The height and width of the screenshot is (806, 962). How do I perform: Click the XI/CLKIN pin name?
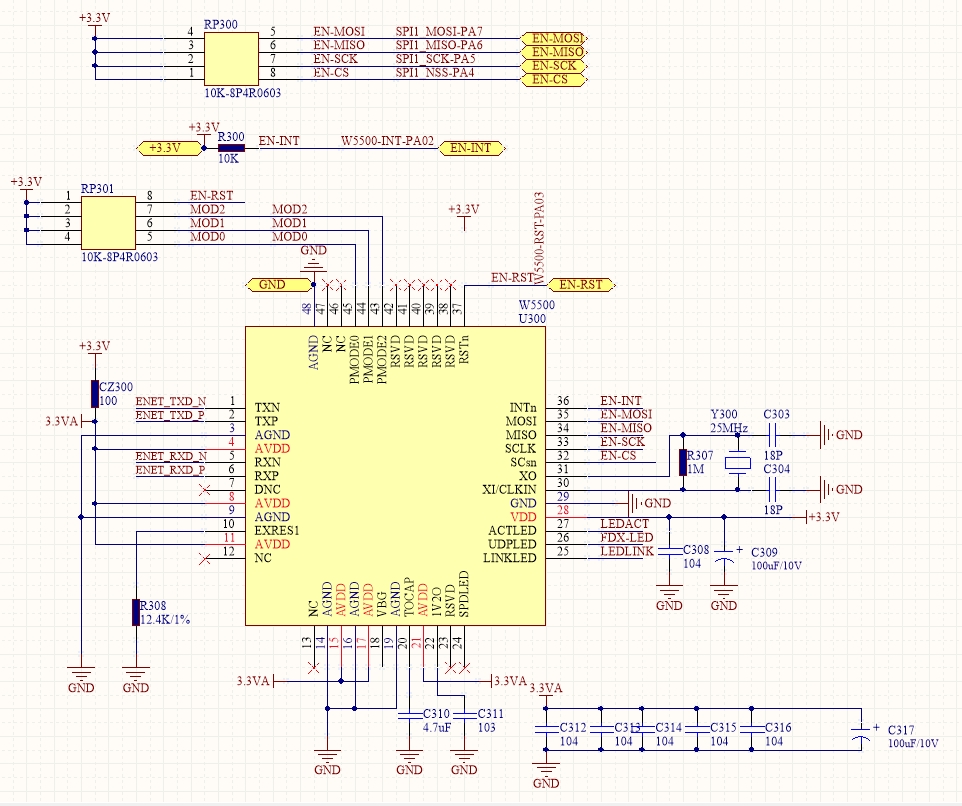tap(509, 489)
